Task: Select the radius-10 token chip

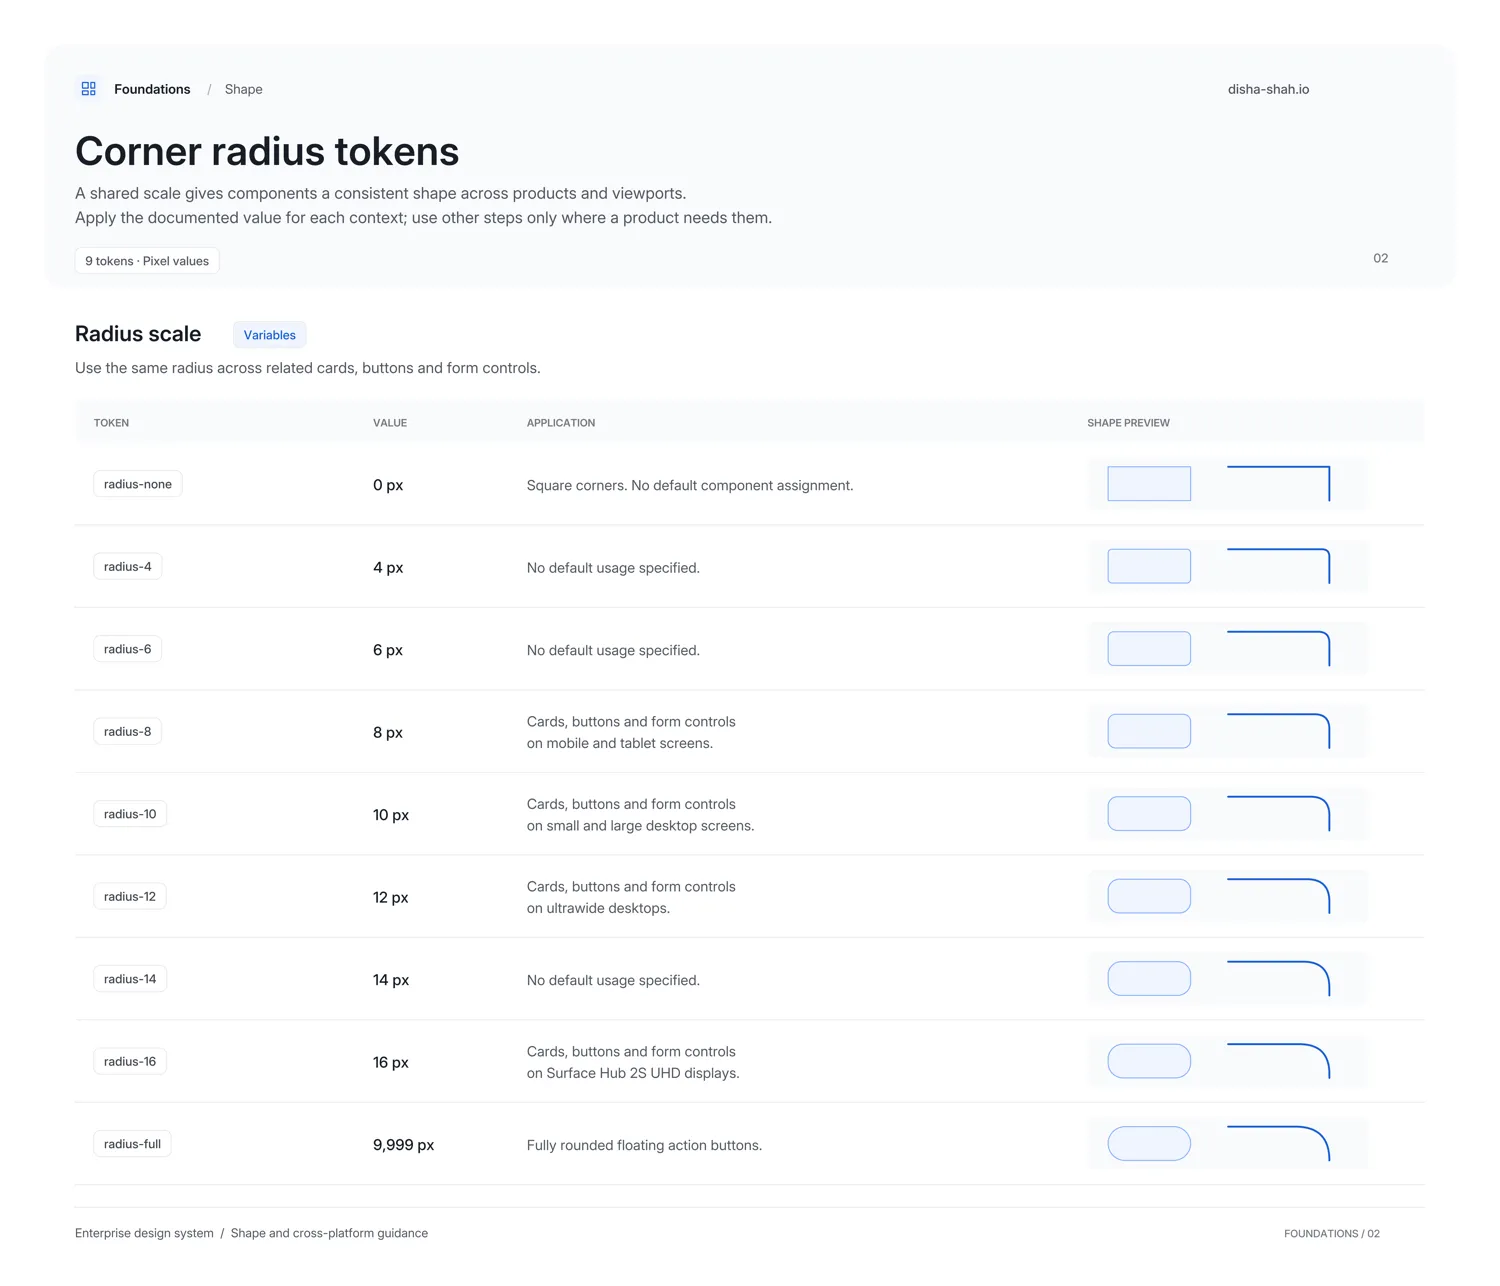Action: click(130, 814)
